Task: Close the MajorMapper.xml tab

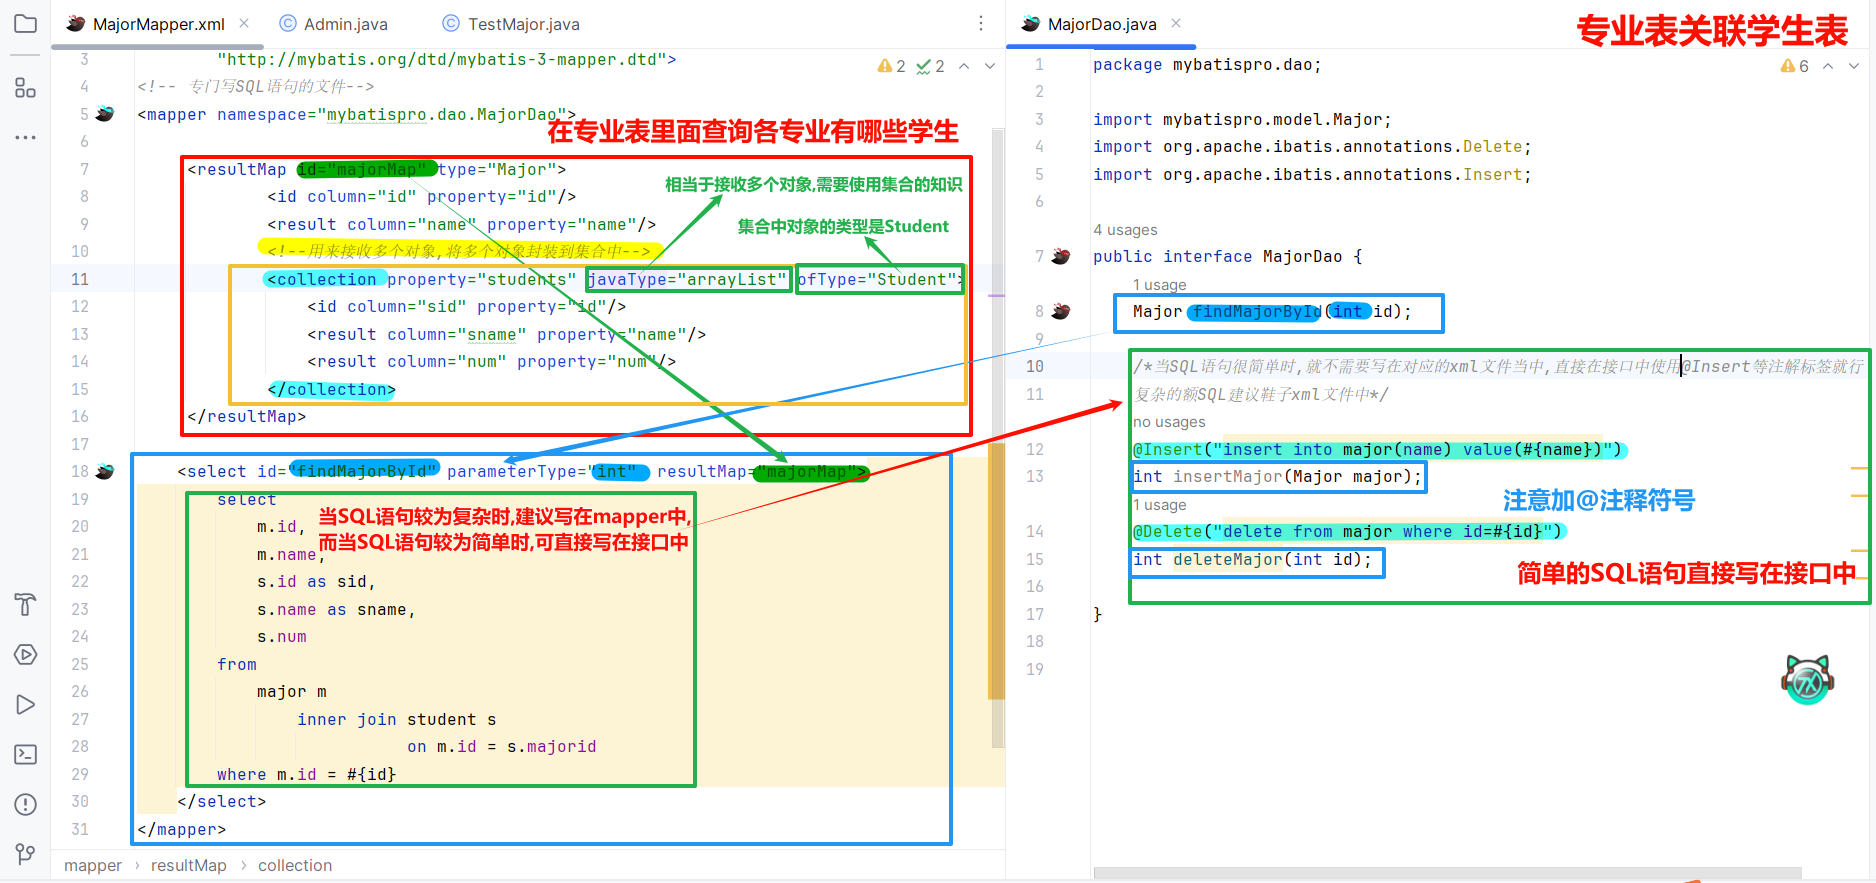Action: click(x=244, y=23)
